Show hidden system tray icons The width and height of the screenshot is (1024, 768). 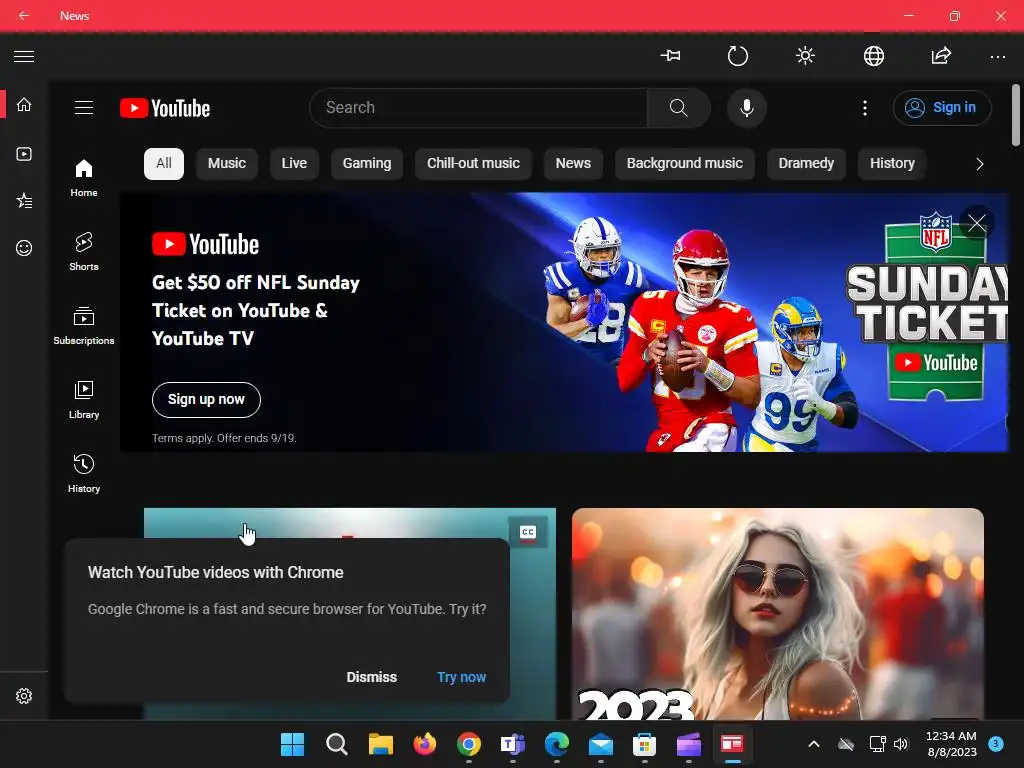(814, 744)
